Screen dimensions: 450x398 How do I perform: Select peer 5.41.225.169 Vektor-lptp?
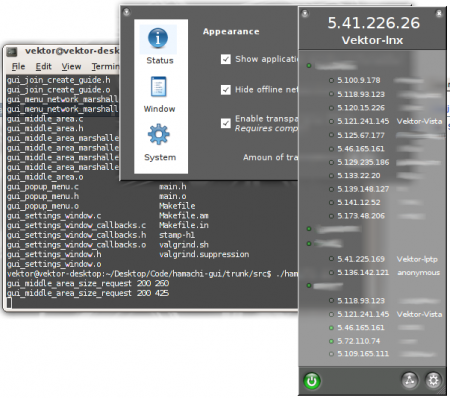383,259
